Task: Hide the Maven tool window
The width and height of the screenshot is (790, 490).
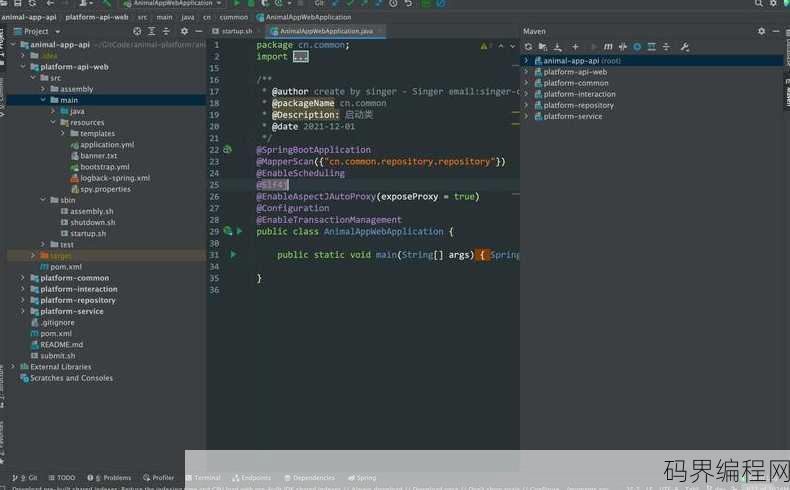Action: [776, 31]
